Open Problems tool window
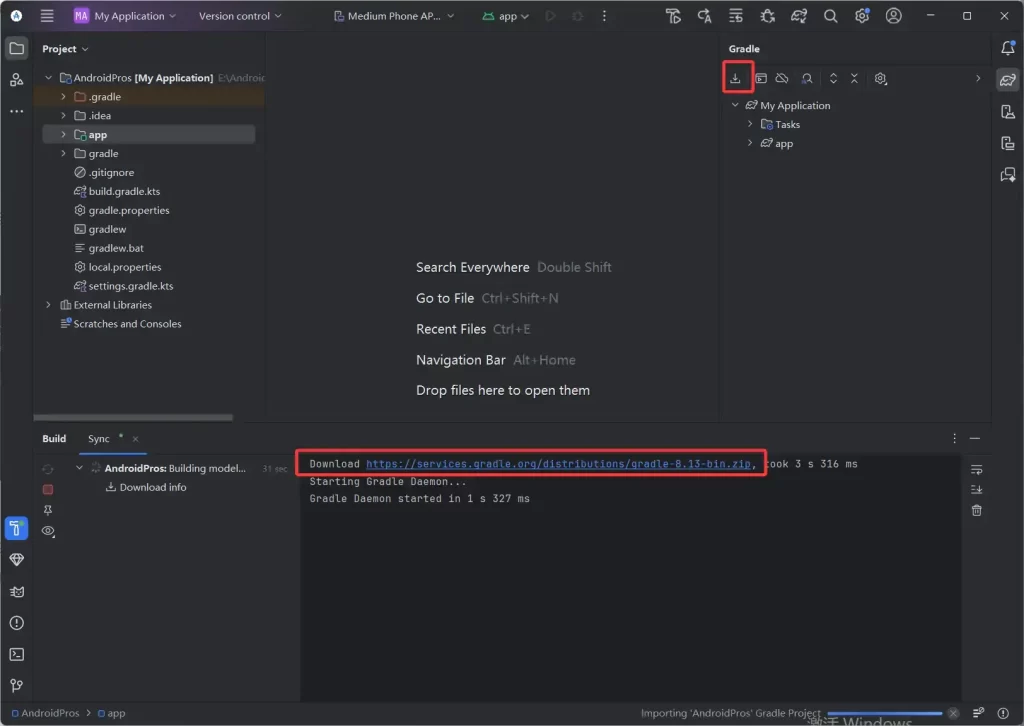Viewport: 1024px width, 726px height. (x=16, y=623)
